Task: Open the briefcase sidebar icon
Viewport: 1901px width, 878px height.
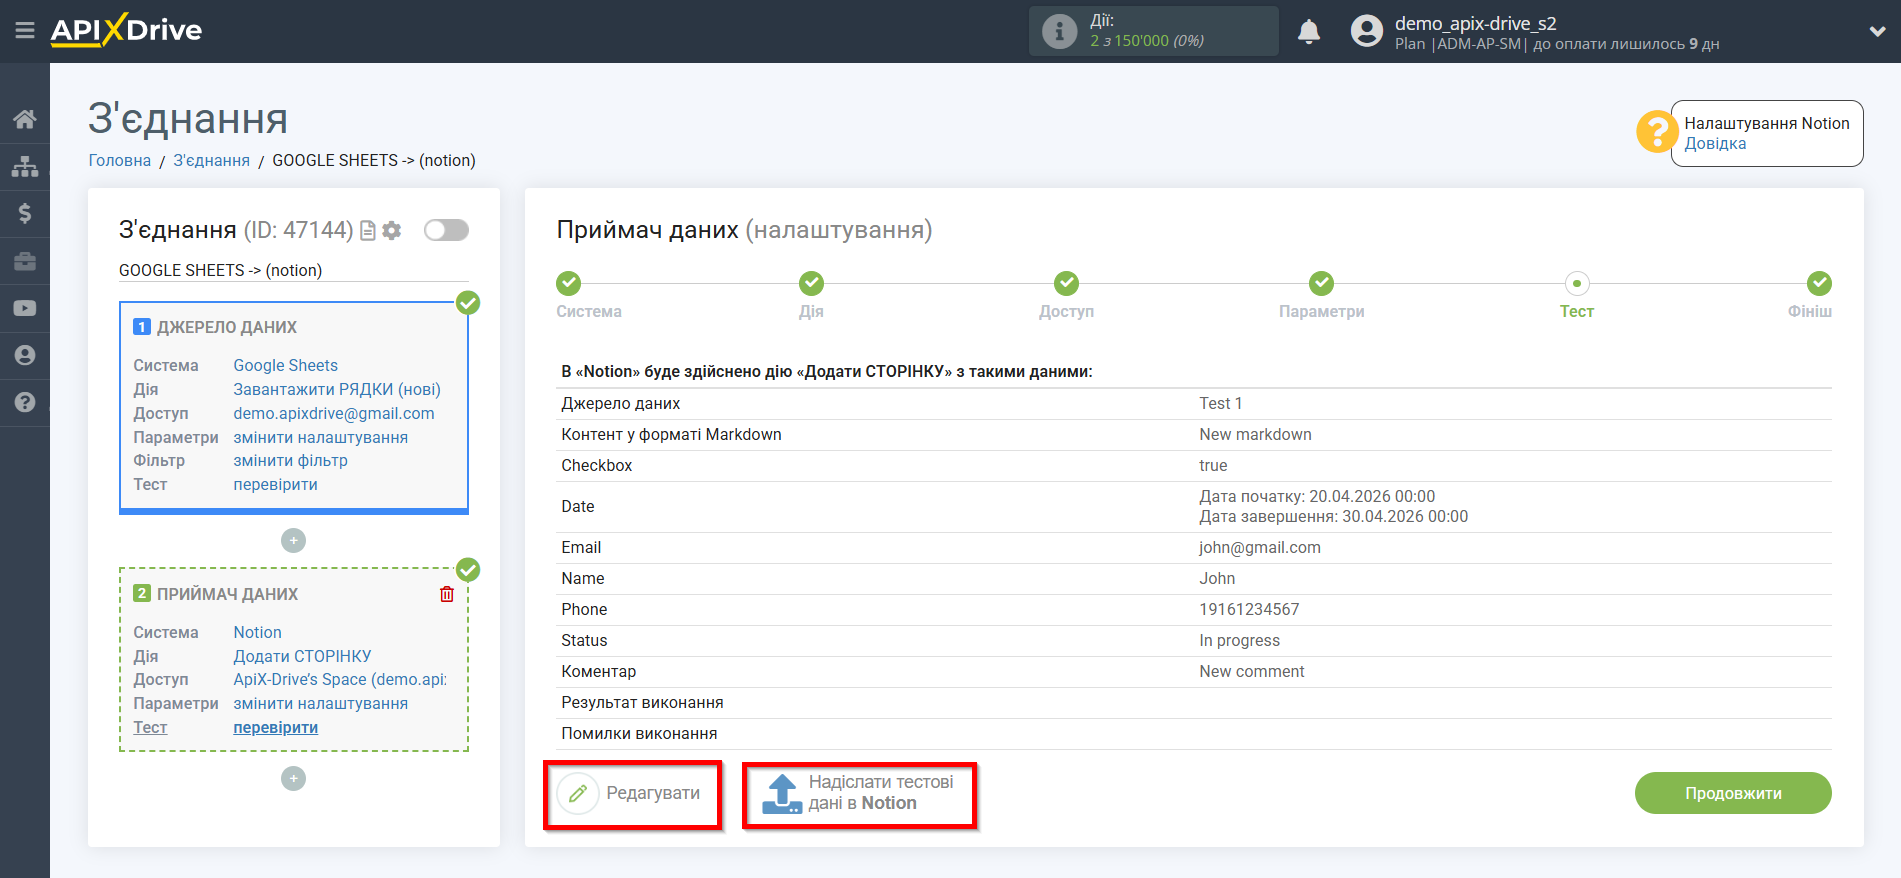Action: tap(25, 261)
